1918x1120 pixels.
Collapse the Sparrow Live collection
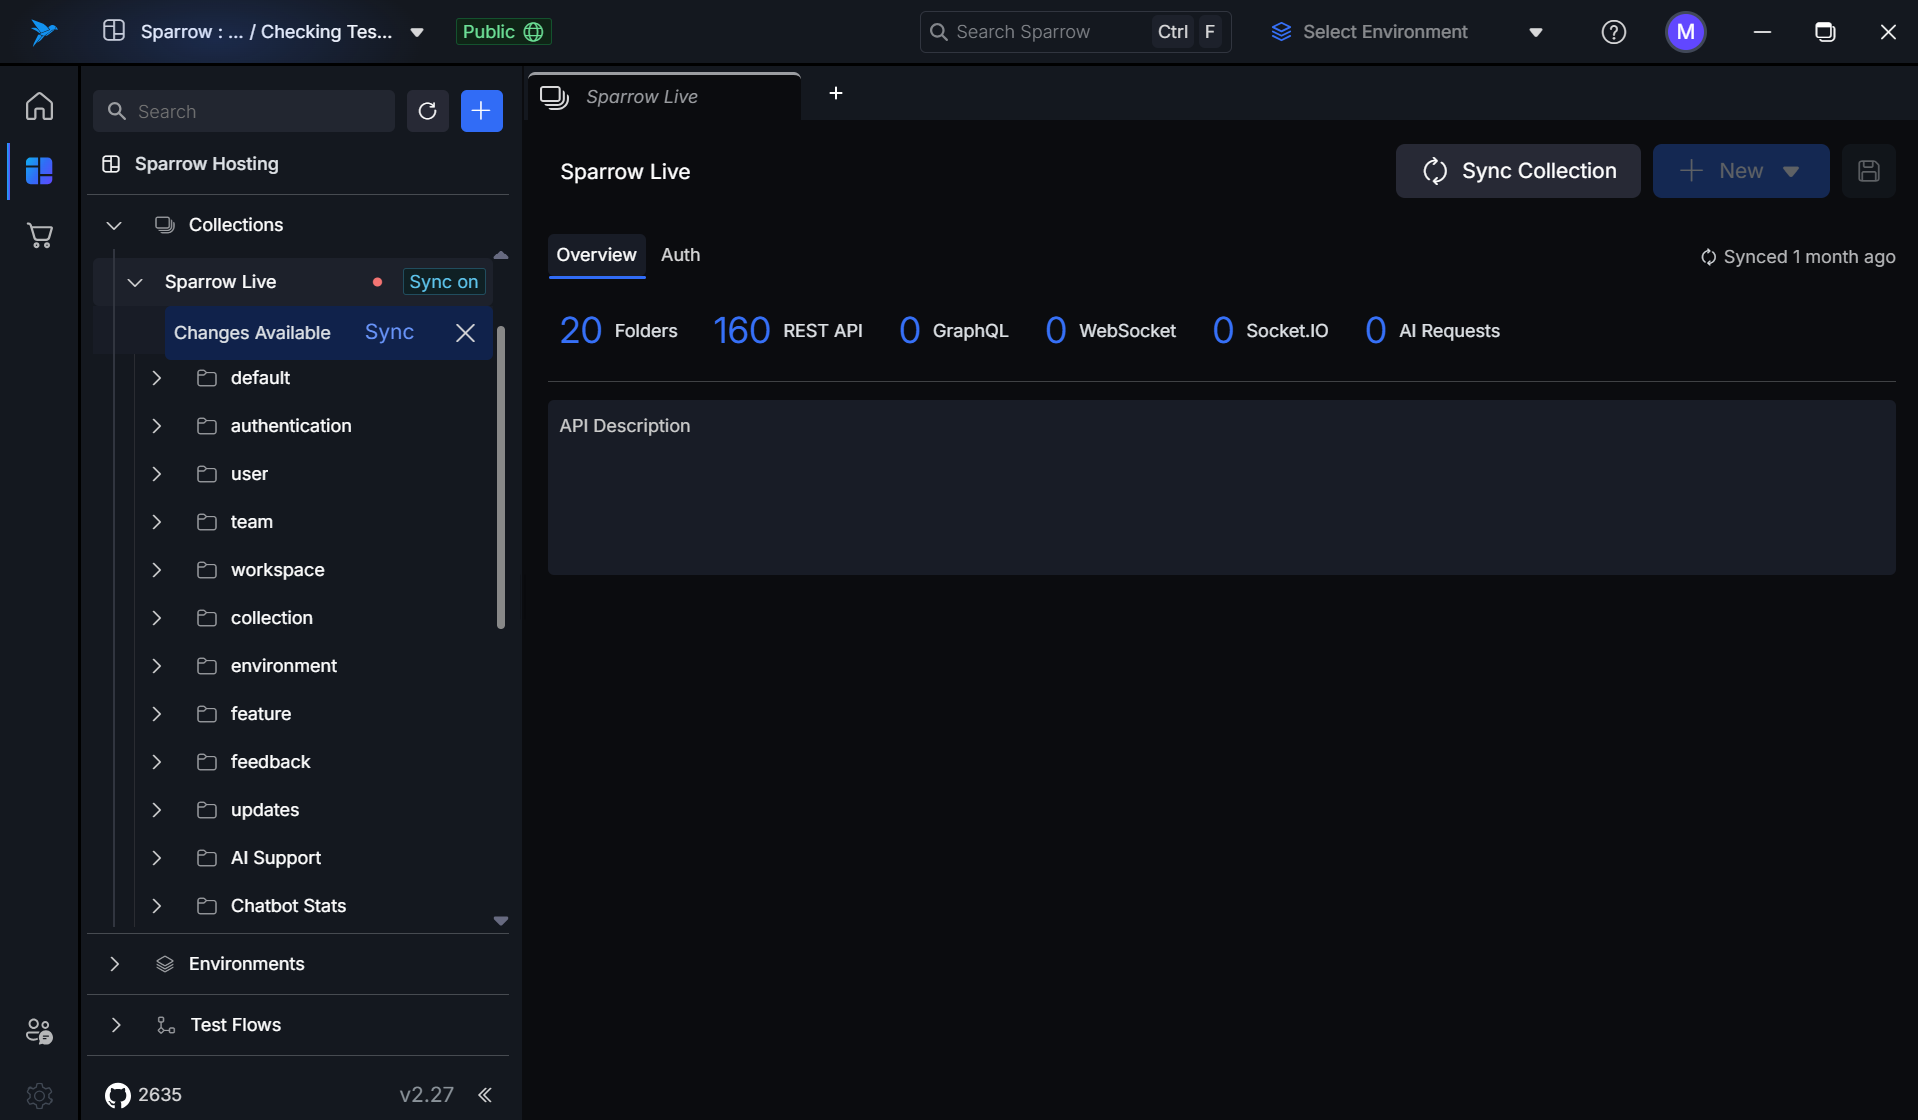pyautogui.click(x=135, y=282)
